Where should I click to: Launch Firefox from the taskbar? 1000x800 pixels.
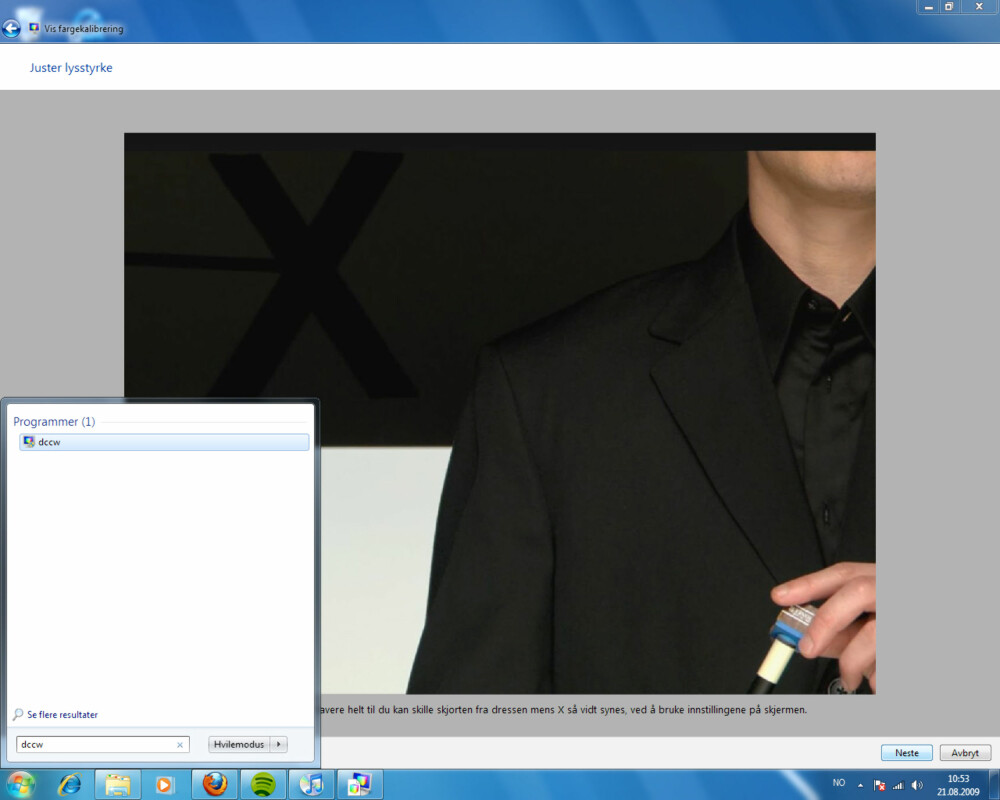[215, 785]
